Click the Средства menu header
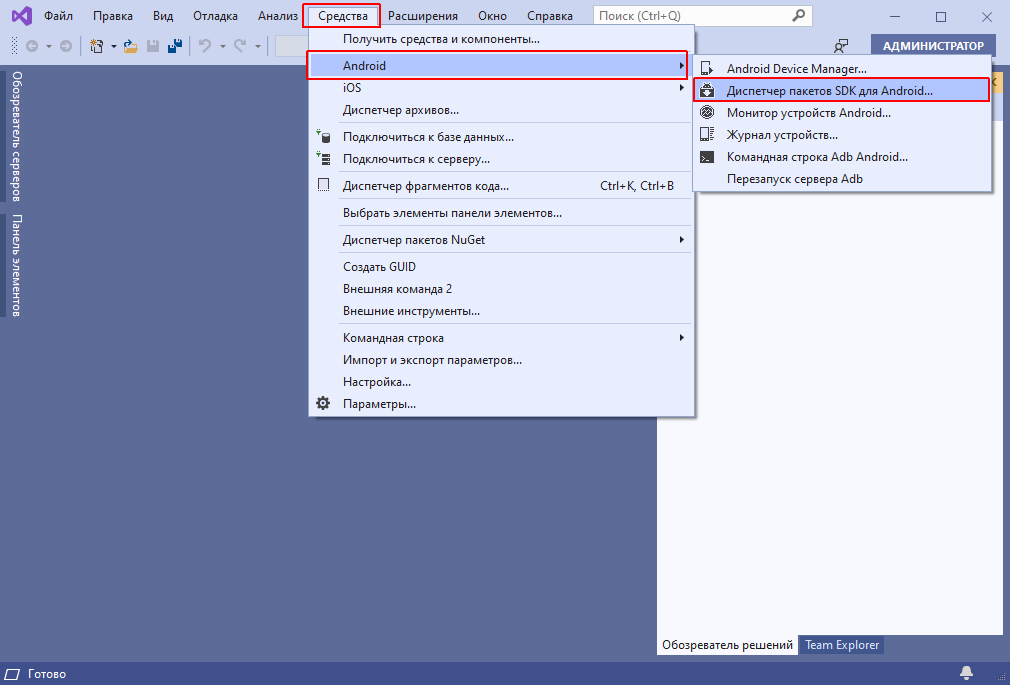Viewport: 1010px width, 685px height. pyautogui.click(x=342, y=15)
